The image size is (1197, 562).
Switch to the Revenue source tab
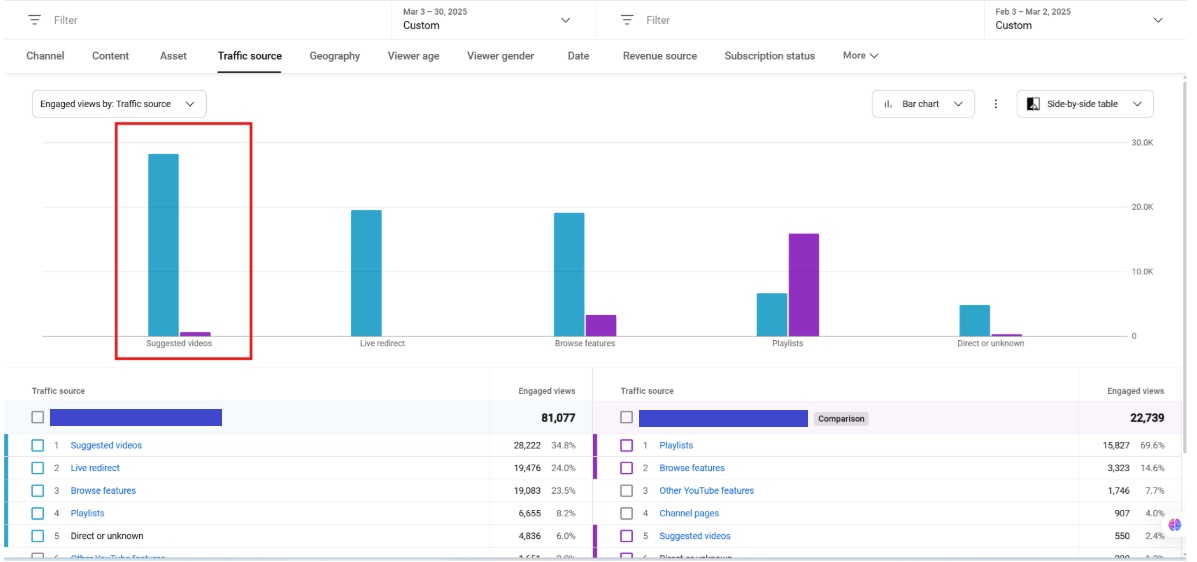point(660,56)
